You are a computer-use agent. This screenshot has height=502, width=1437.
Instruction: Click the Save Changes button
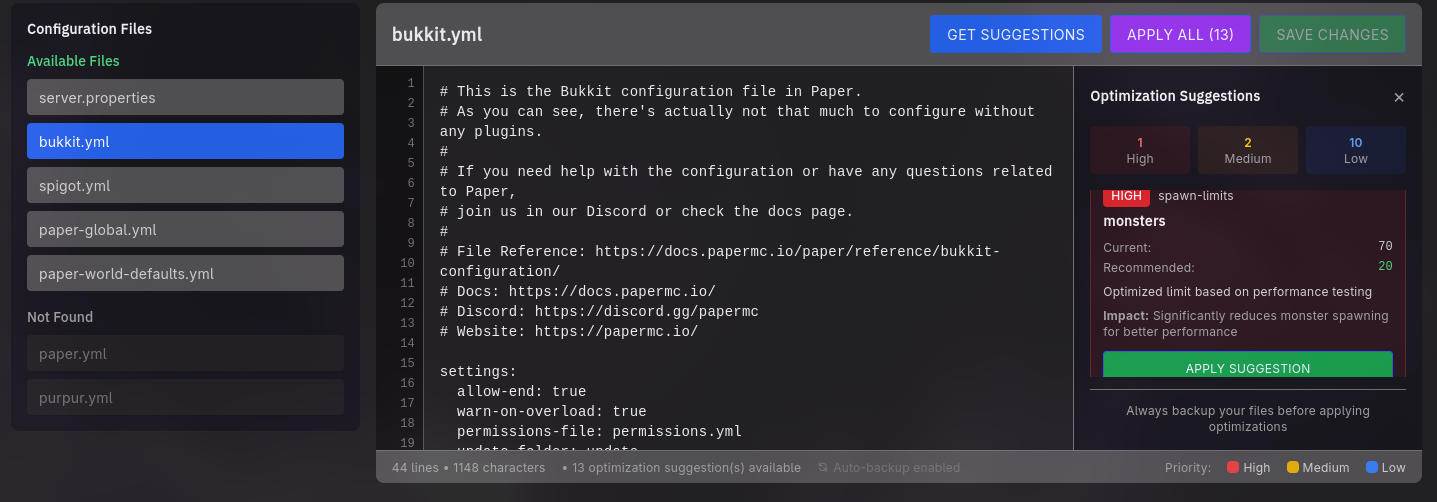(1332, 34)
